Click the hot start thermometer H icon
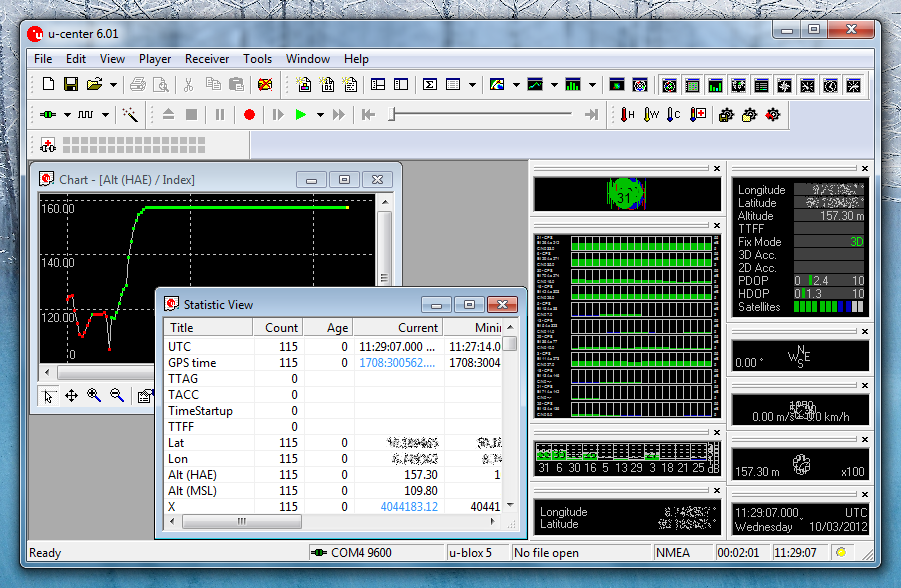This screenshot has width=901, height=588. (x=627, y=115)
